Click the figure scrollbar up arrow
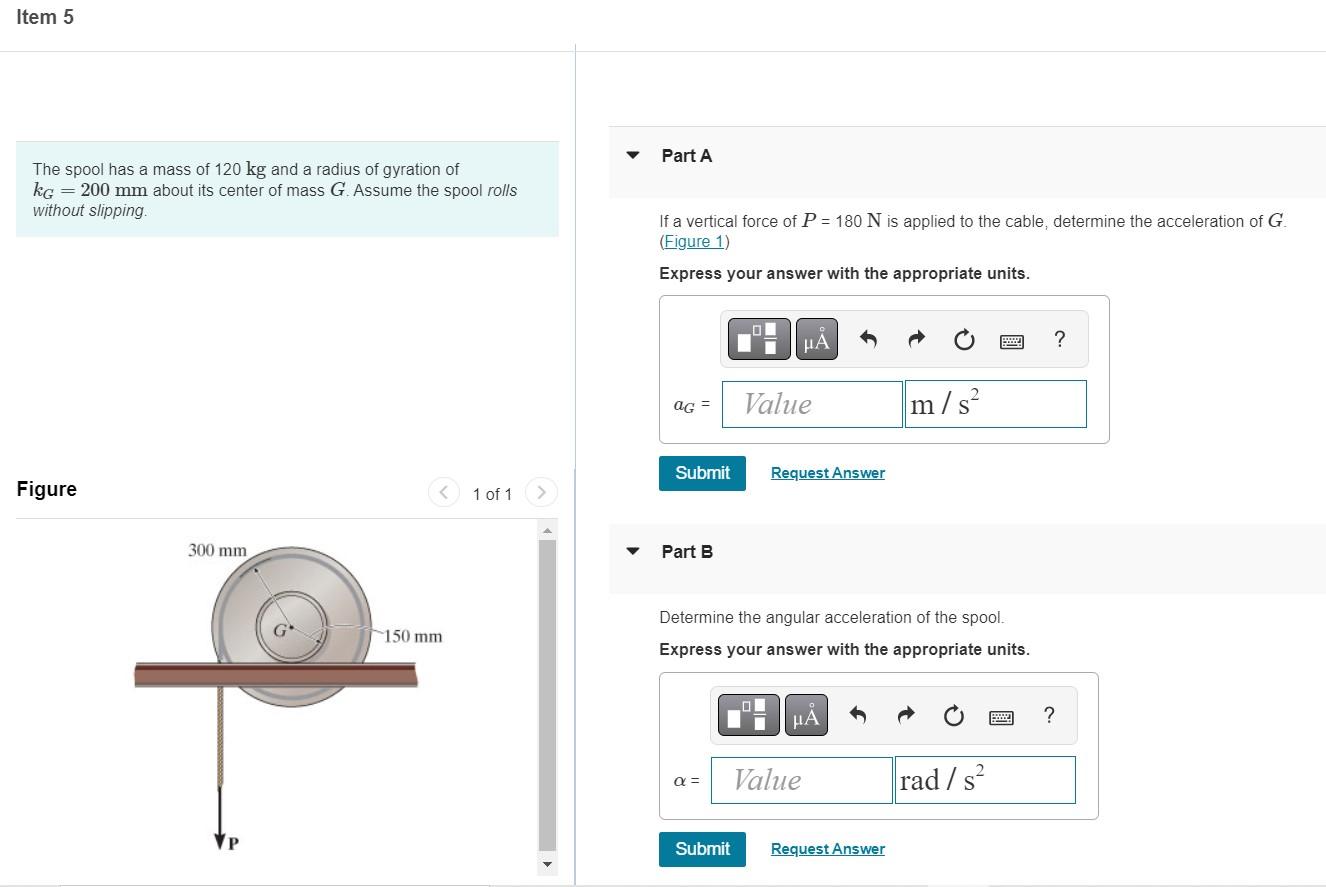1326x887 pixels. point(547,529)
